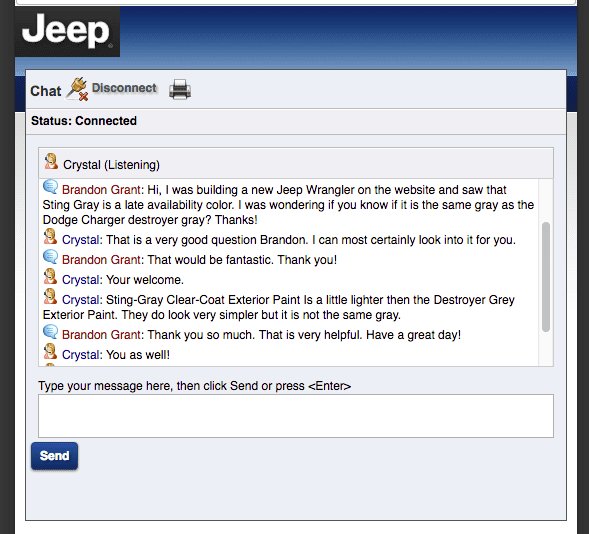Click into the message text box
This screenshot has width=589, height=534.
tap(296, 416)
